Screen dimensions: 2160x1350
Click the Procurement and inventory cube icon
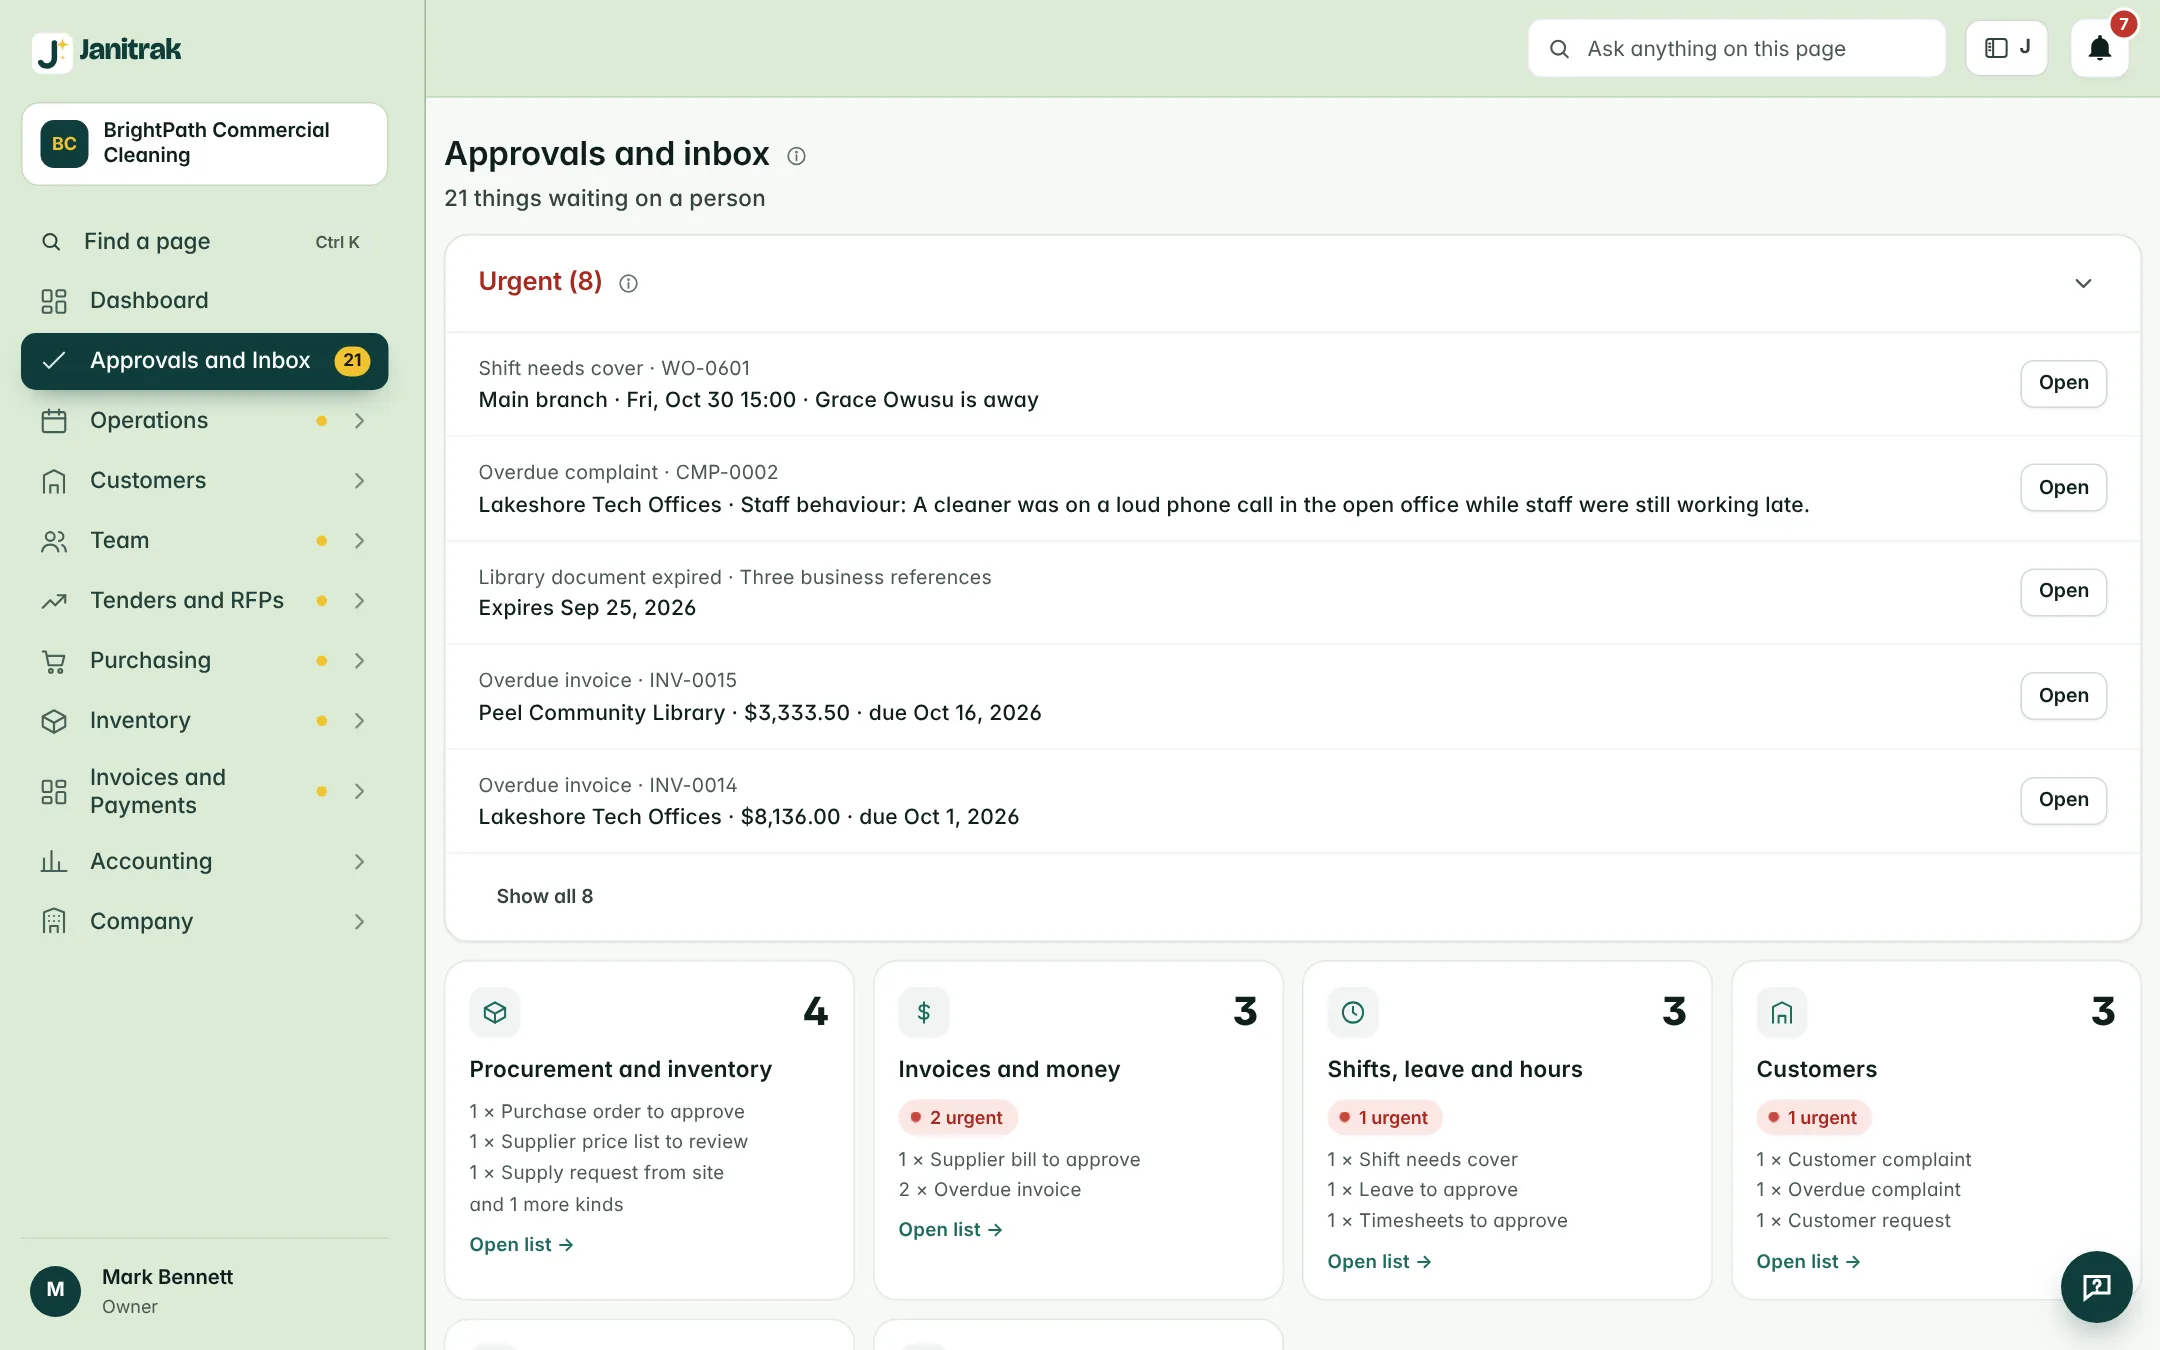pos(495,1013)
